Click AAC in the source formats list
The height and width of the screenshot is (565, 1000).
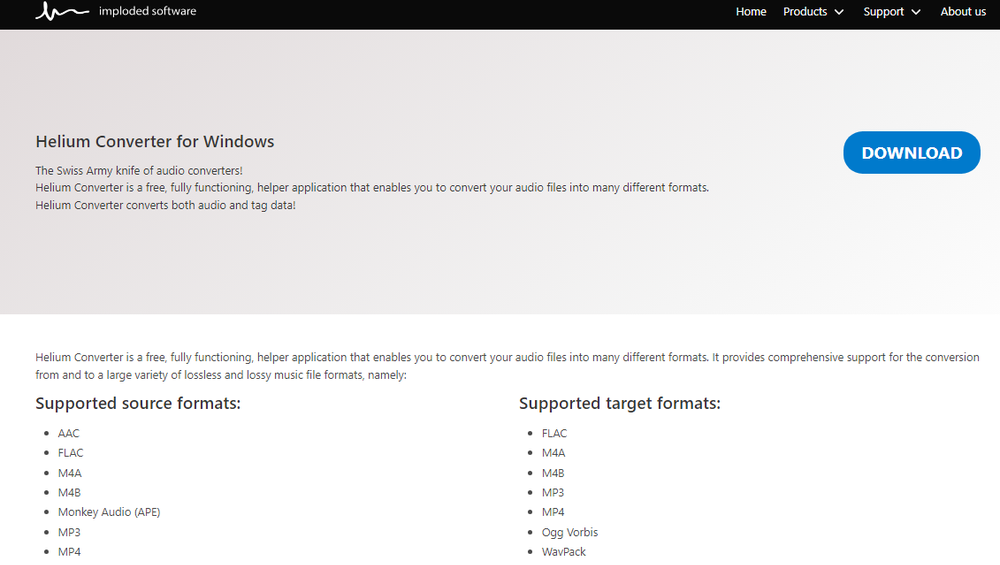(x=69, y=434)
